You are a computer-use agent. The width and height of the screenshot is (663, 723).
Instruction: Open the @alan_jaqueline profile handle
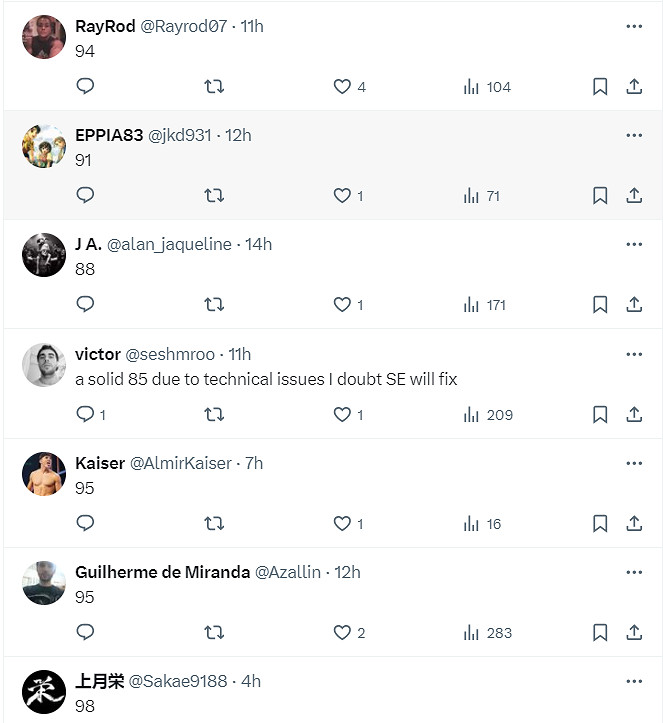(x=169, y=244)
